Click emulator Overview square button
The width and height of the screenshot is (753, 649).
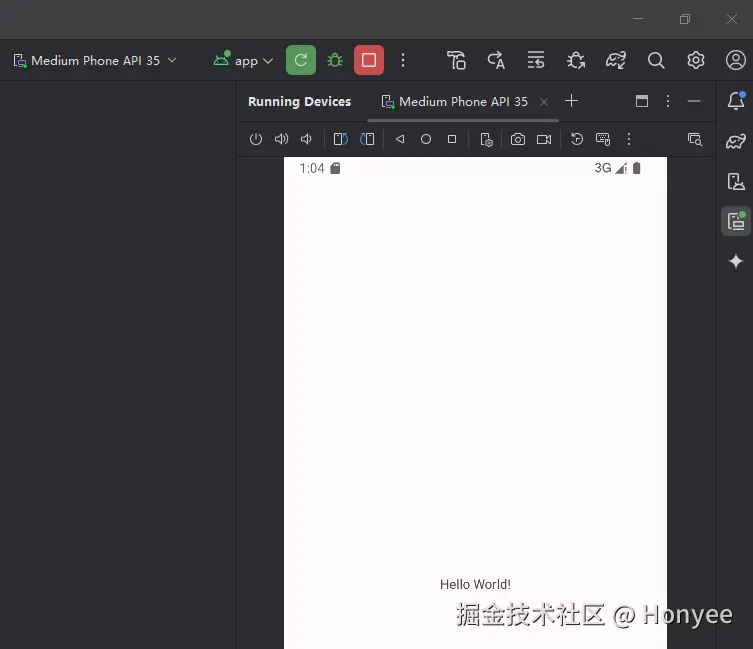click(x=452, y=139)
